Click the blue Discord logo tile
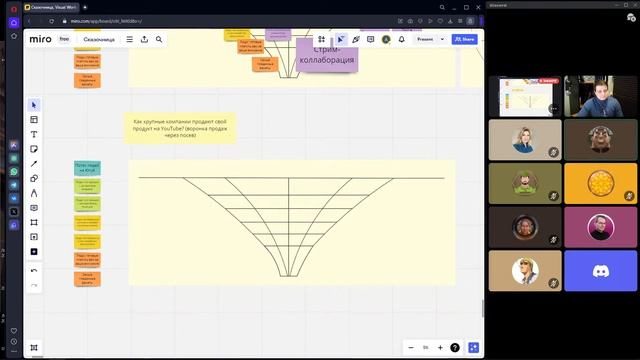 [x=600, y=271]
